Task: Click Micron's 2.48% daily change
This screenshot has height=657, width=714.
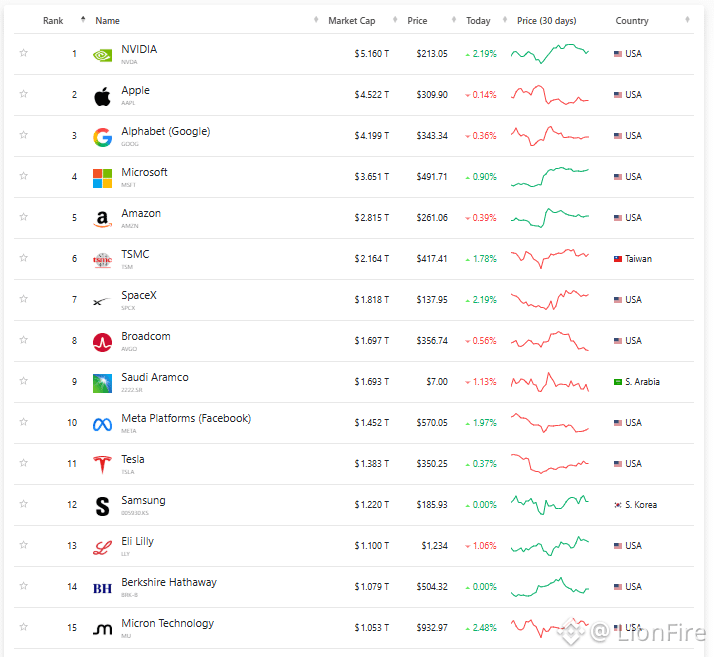Action: click(481, 627)
